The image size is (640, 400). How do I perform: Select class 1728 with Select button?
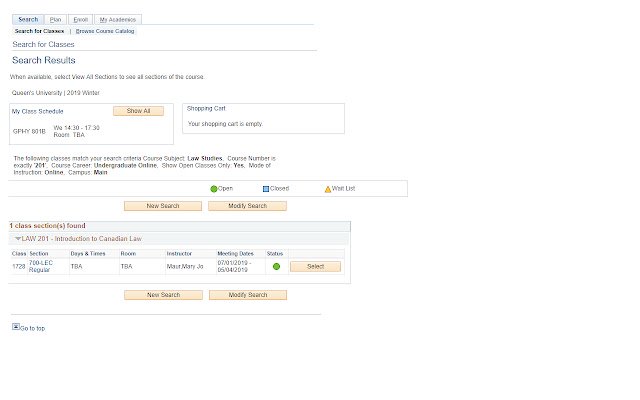tap(315, 267)
